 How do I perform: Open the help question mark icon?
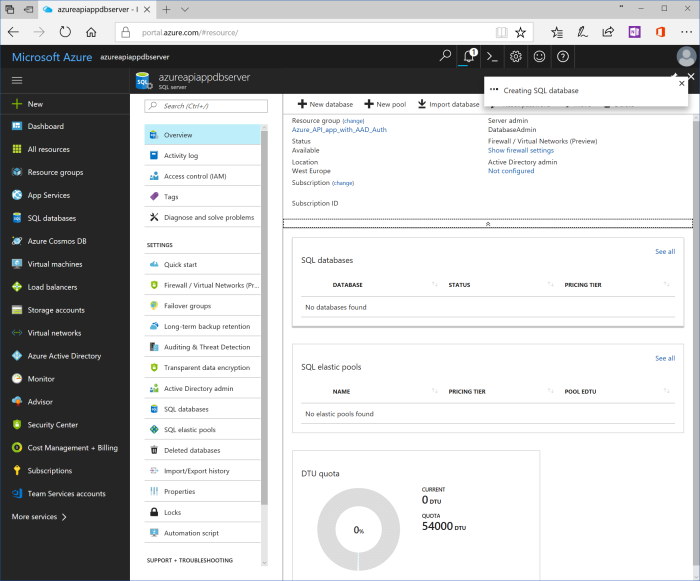point(563,57)
